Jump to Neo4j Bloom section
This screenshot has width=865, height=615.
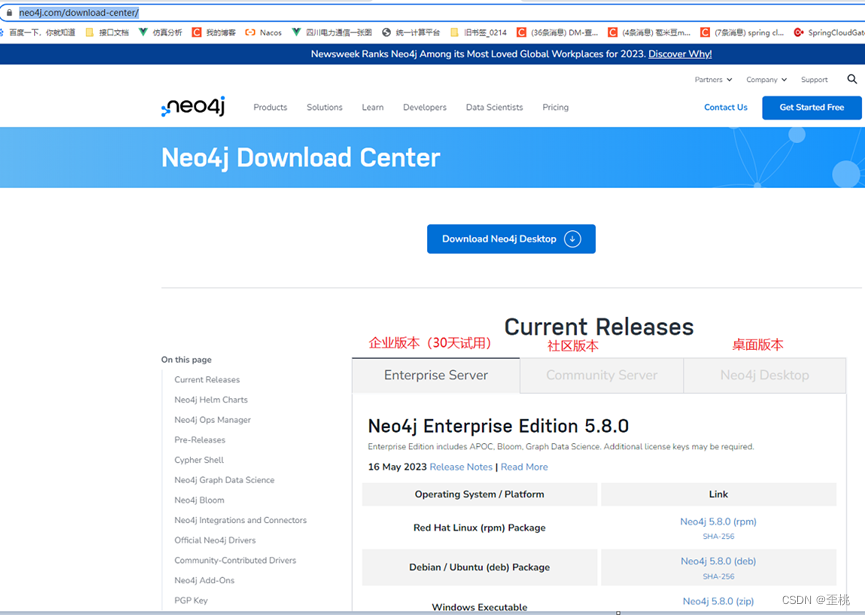coord(199,500)
